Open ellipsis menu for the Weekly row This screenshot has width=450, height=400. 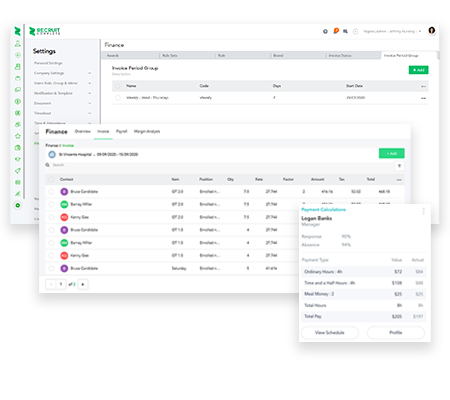click(423, 98)
